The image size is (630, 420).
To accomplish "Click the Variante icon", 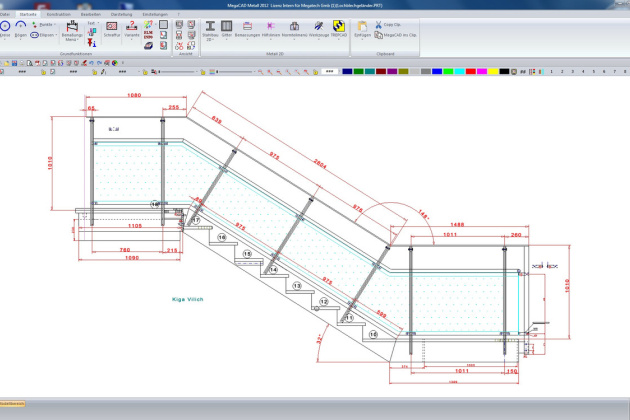I will pyautogui.click(x=131, y=28).
